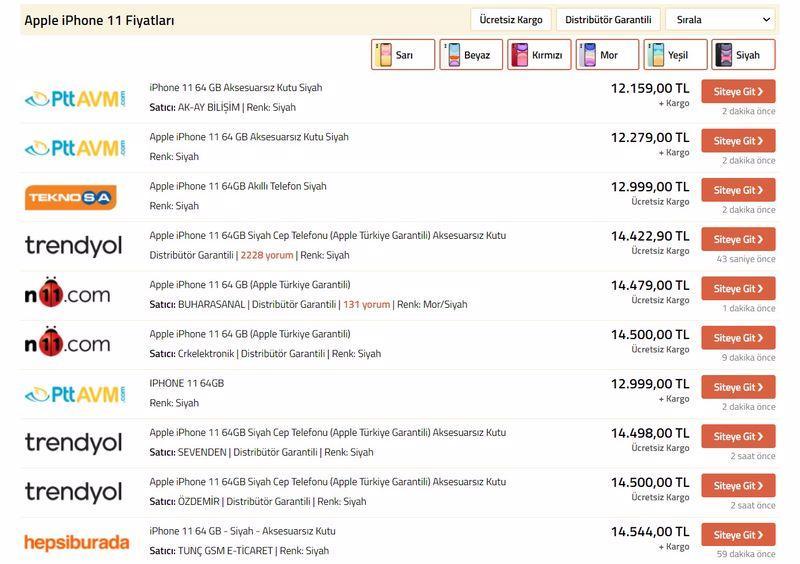Open the Sırala sort dropdown
The width and height of the screenshot is (800, 564).
coord(720,20)
